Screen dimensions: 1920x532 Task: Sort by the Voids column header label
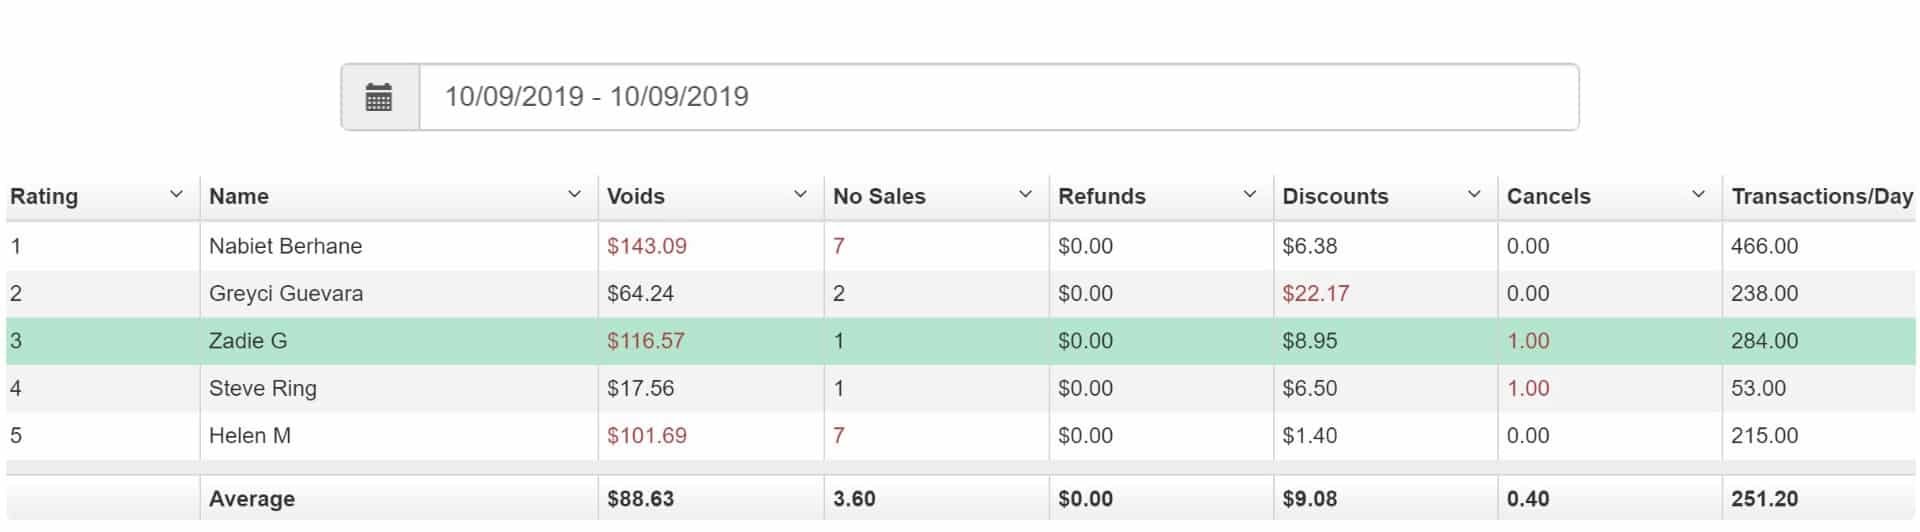636,196
